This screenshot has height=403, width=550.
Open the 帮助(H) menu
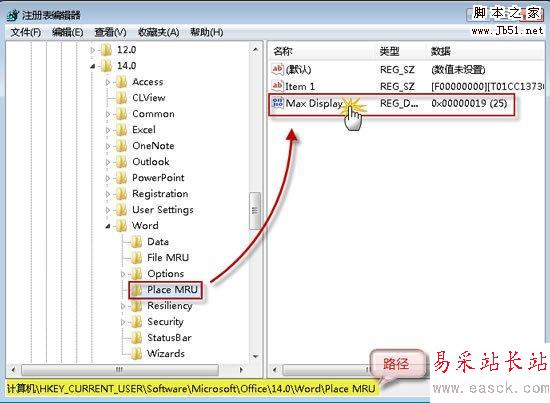tap(207, 33)
